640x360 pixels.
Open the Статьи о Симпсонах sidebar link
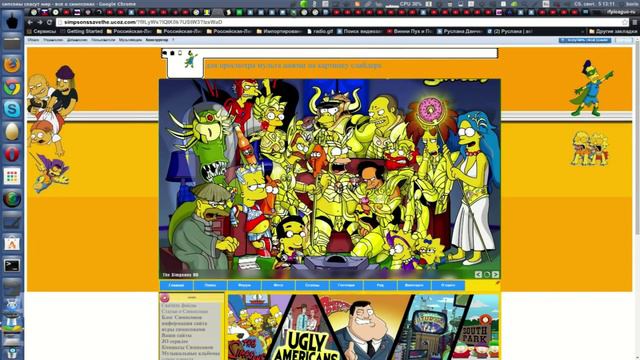click(184, 311)
